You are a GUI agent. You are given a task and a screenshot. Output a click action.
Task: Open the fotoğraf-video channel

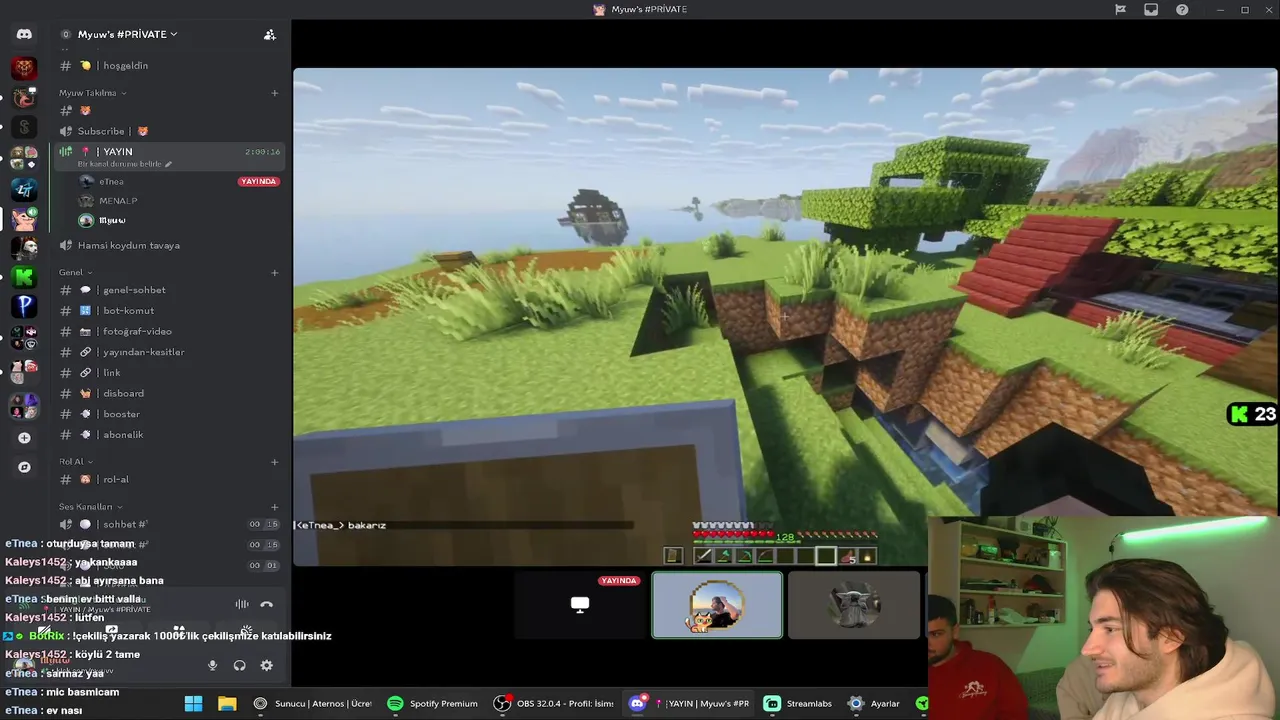tap(168, 331)
